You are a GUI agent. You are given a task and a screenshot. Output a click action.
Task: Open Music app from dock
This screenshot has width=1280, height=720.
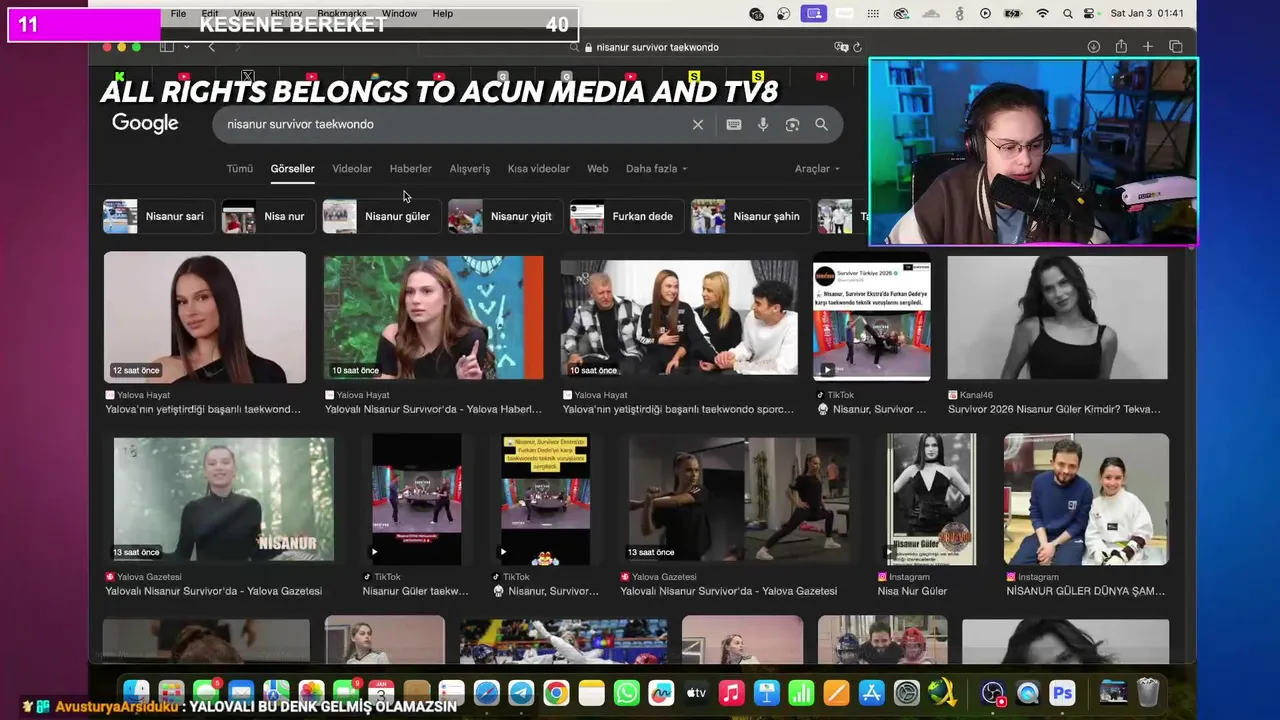pos(732,693)
